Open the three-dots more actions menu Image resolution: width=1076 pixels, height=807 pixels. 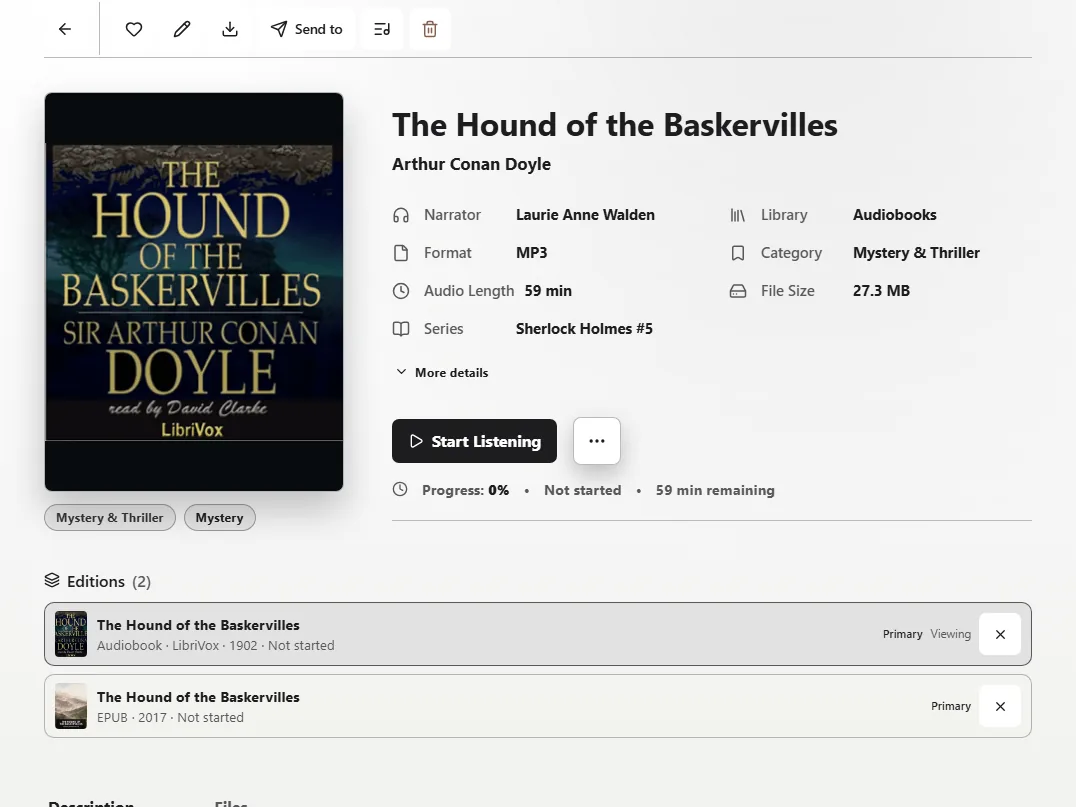coord(597,441)
